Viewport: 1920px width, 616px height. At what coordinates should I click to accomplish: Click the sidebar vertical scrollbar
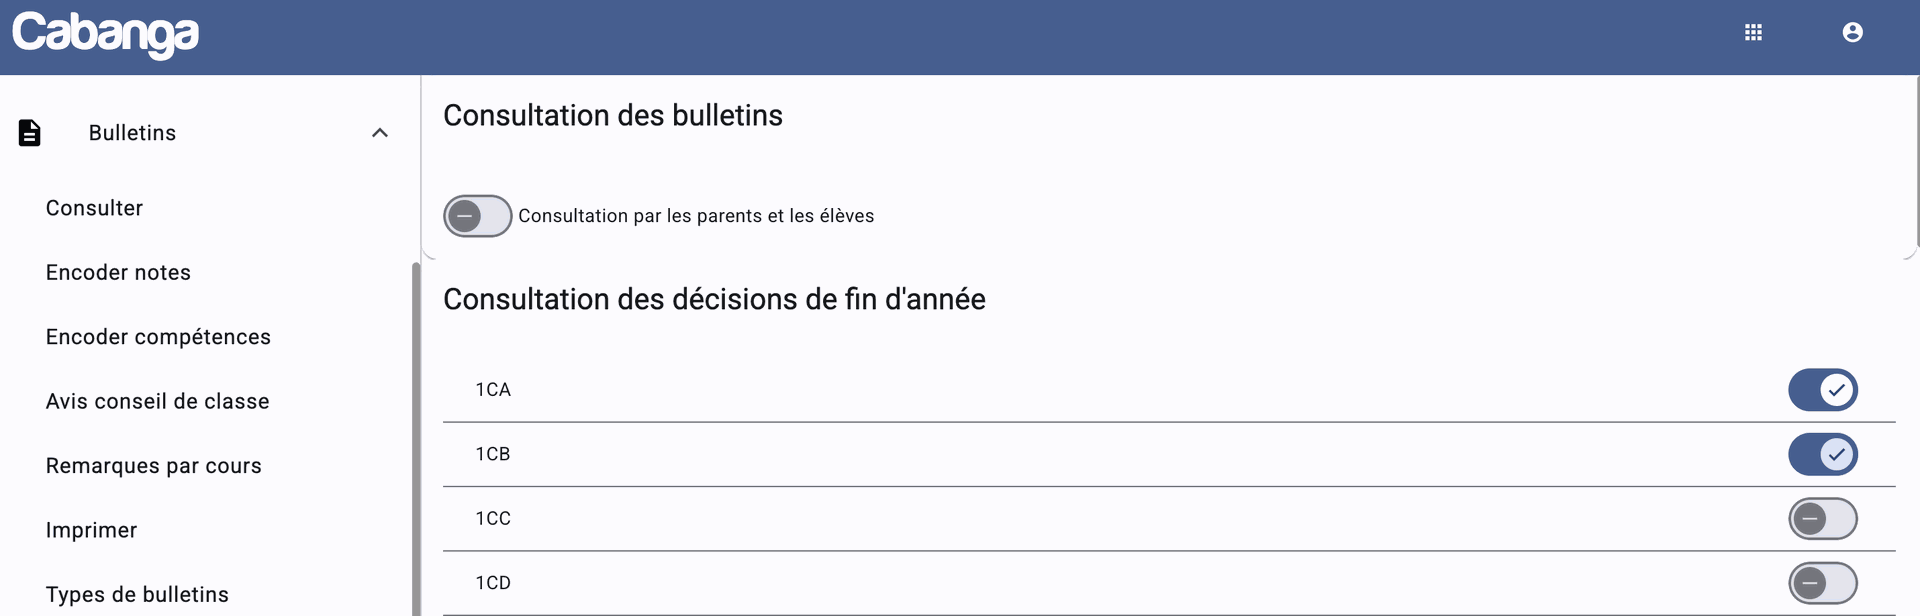click(416, 440)
